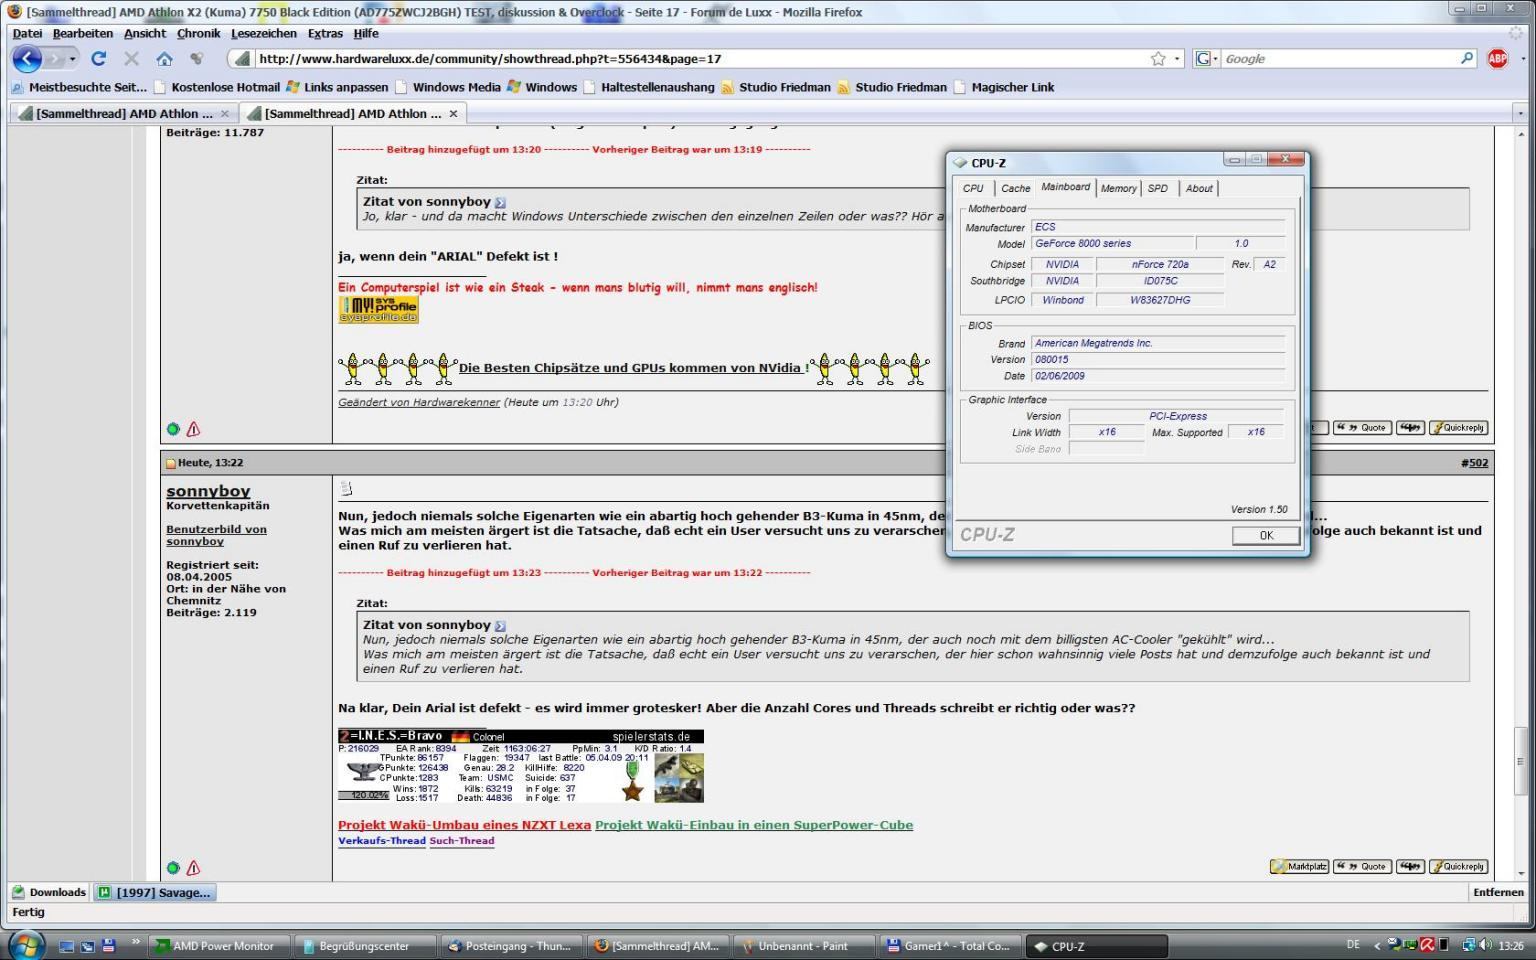The image size is (1536, 960).
Task: Go back with Firefox back arrow
Action: coord(26,59)
